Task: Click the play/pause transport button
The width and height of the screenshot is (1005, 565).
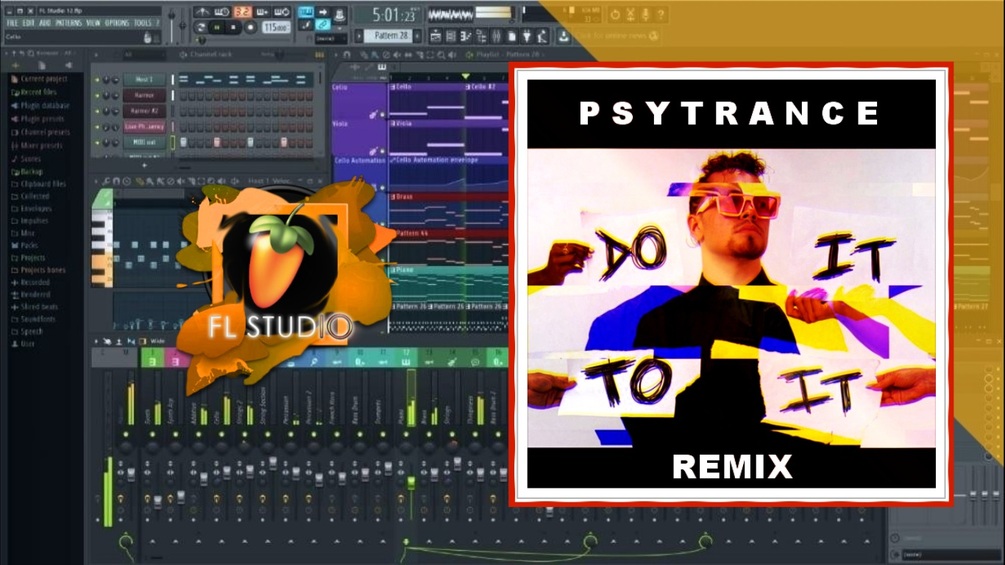Action: (217, 28)
